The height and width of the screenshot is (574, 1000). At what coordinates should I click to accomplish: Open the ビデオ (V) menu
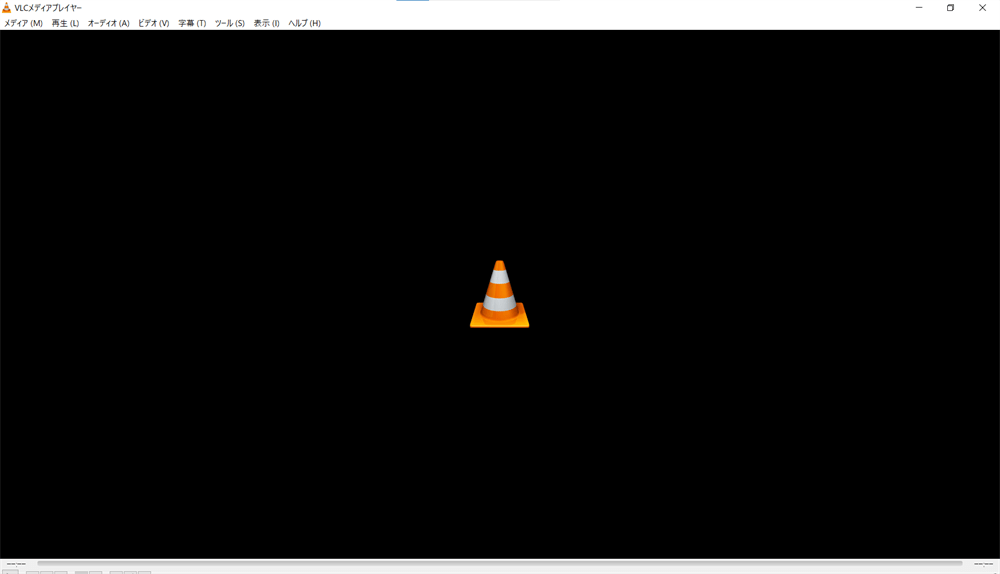[154, 23]
